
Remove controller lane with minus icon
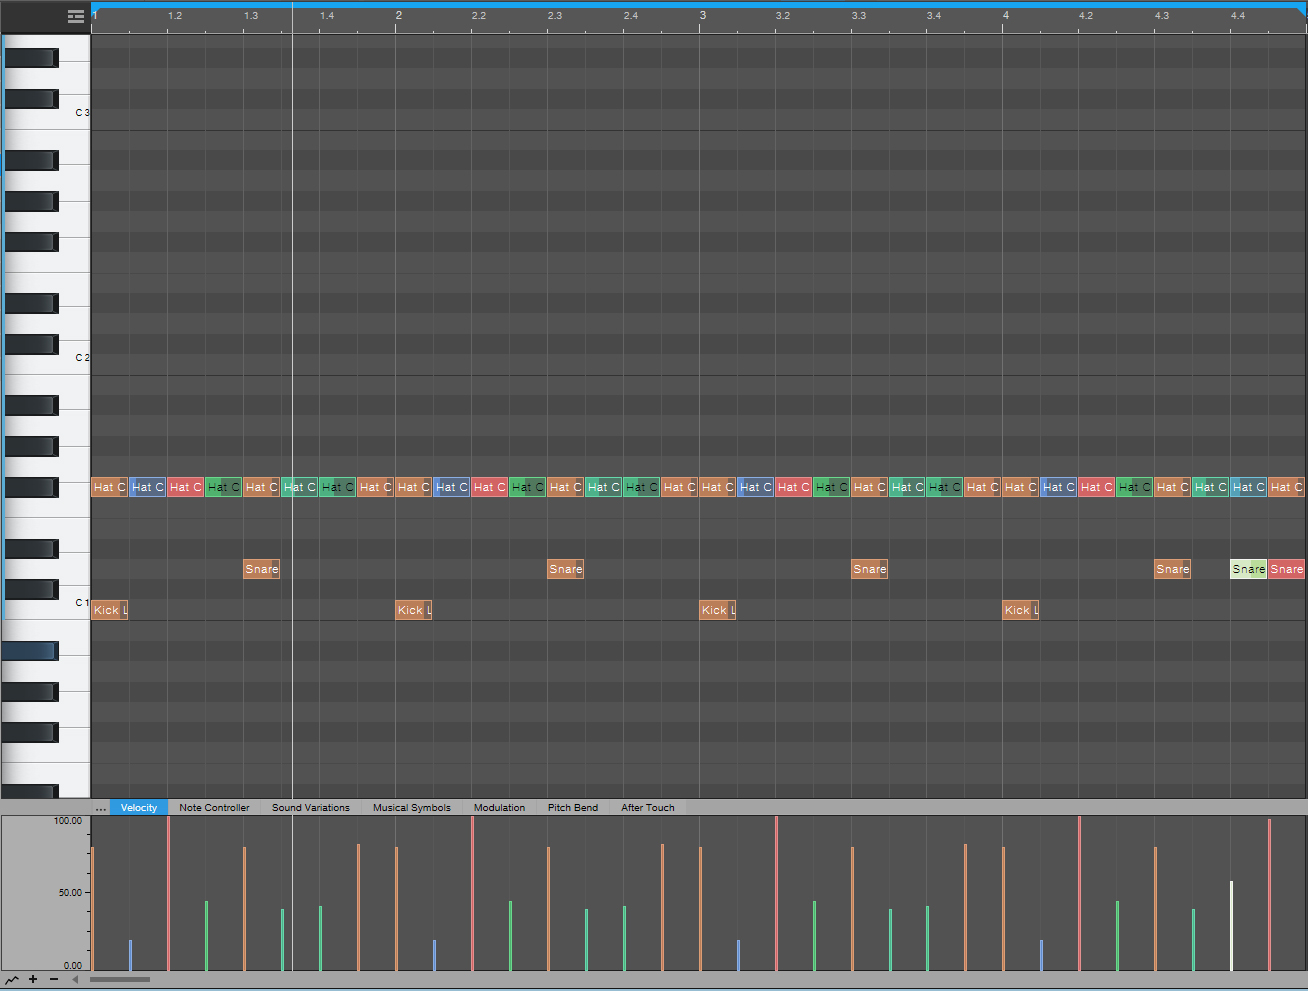click(x=54, y=980)
